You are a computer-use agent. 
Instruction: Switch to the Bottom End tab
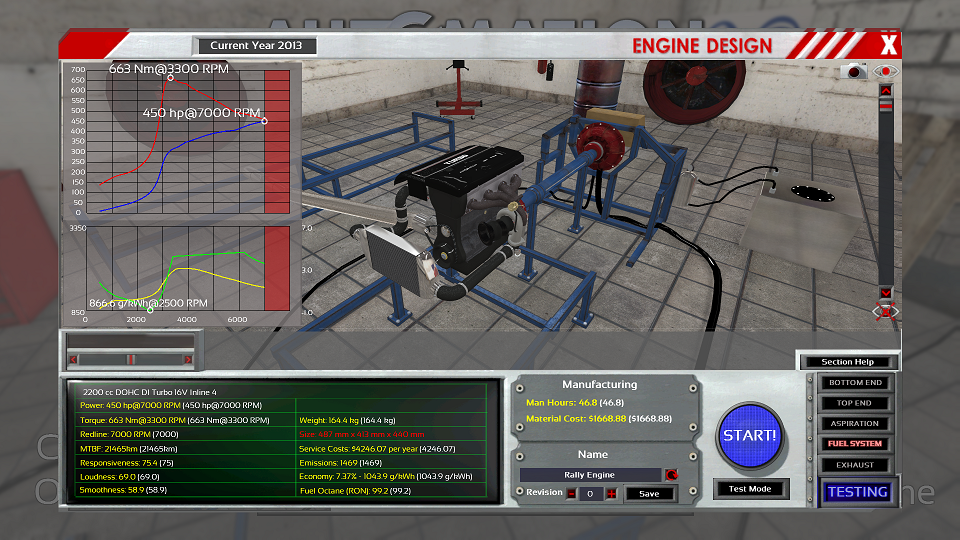(x=855, y=383)
